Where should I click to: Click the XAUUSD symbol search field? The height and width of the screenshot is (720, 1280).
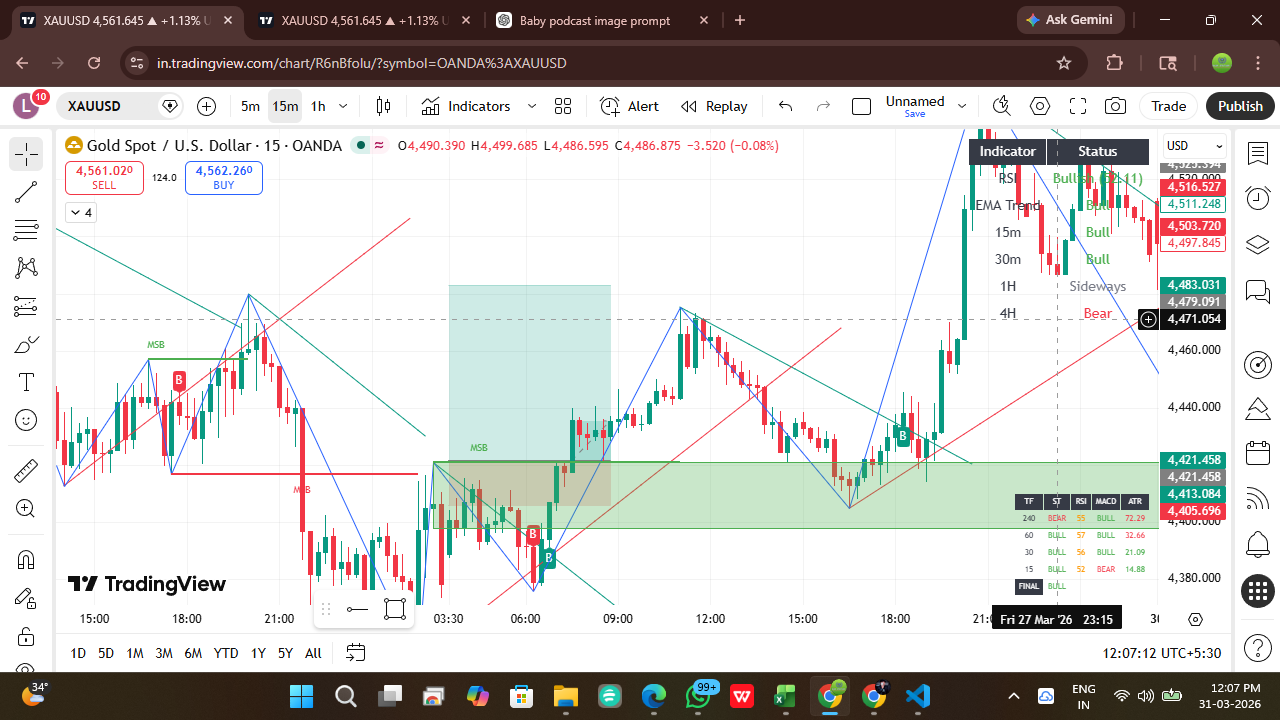(x=108, y=106)
